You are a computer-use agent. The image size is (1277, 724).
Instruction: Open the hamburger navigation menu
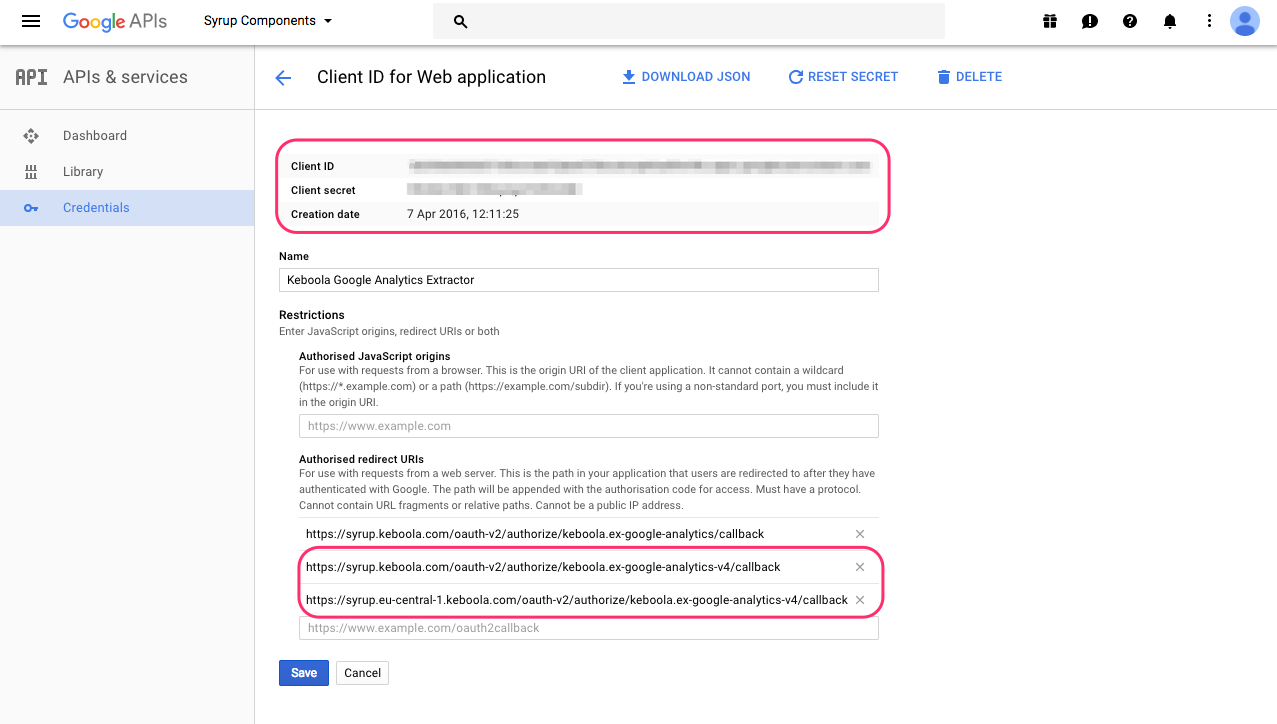click(x=31, y=21)
